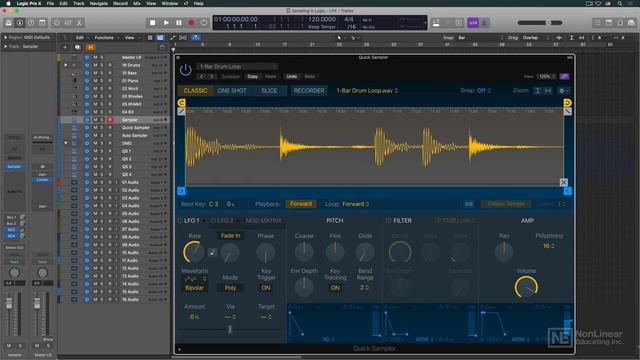The image size is (640, 360).
Task: Toggle the Key Tracking ON button
Action: click(335, 288)
